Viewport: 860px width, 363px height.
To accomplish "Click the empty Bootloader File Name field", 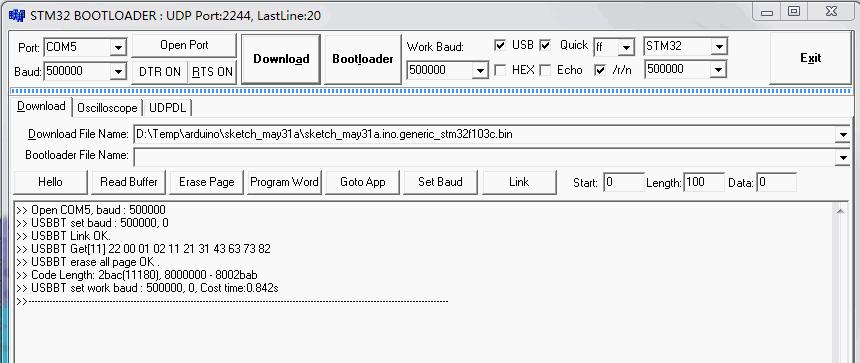I will (x=484, y=157).
